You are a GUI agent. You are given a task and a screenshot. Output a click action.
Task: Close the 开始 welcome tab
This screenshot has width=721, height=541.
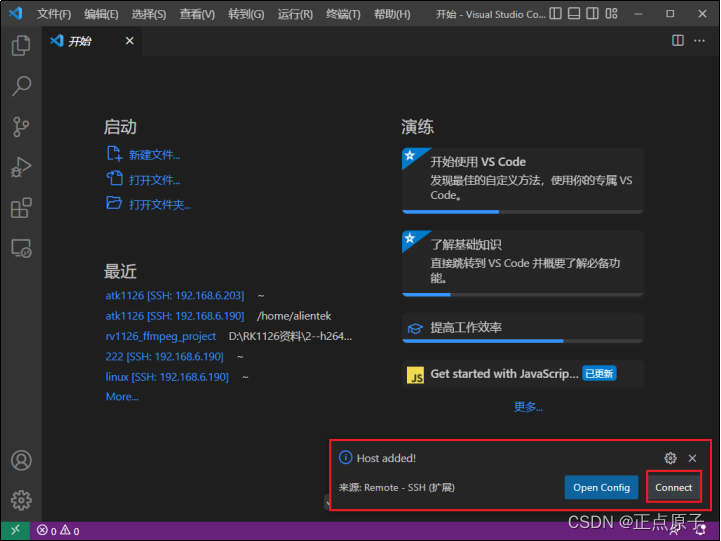[x=130, y=41]
